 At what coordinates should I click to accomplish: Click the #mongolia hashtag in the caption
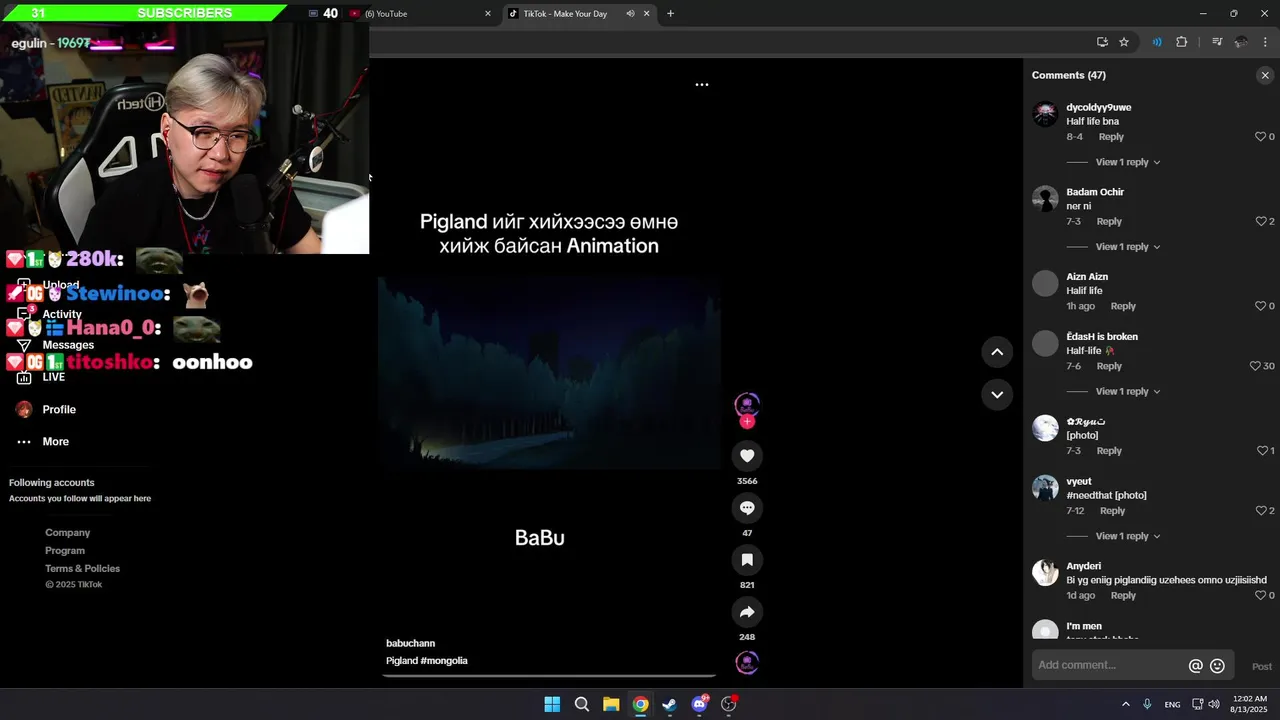(x=444, y=661)
